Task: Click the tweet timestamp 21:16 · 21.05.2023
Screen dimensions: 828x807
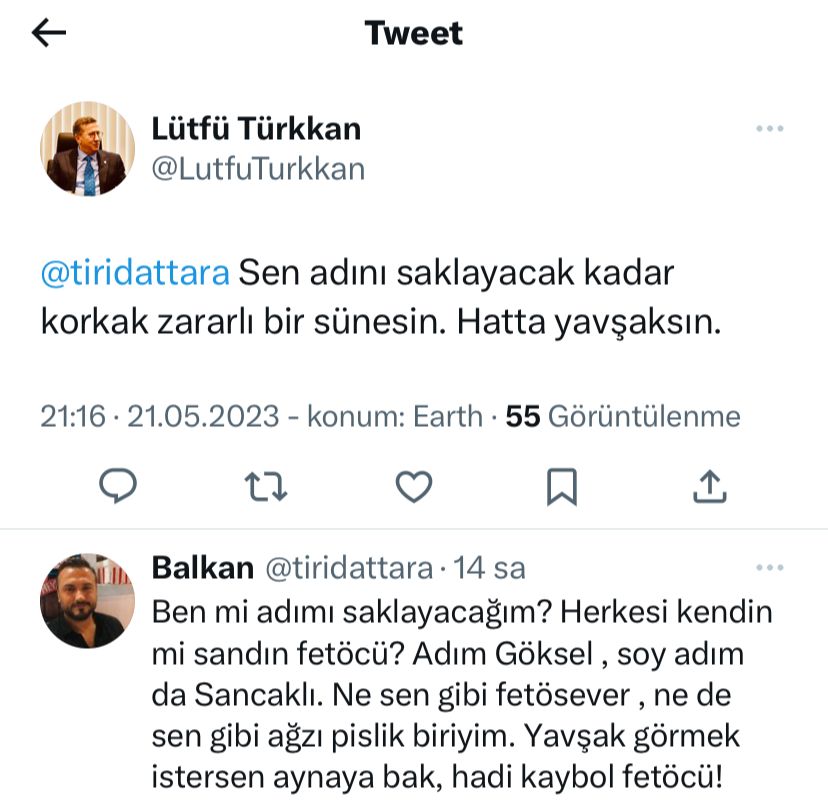Action: click(160, 416)
